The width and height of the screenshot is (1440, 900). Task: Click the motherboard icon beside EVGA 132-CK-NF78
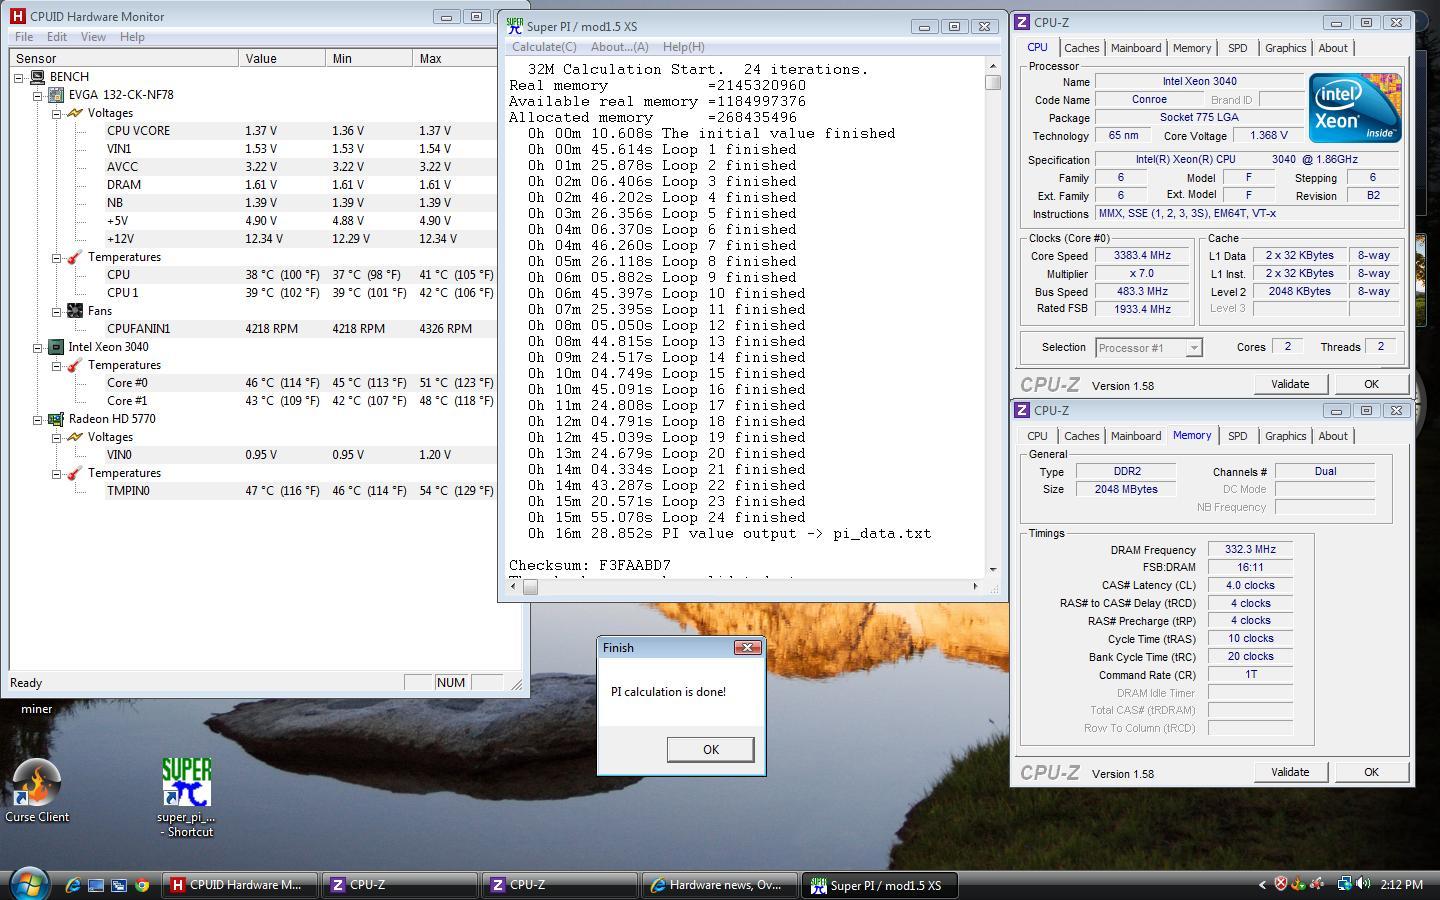pos(56,95)
